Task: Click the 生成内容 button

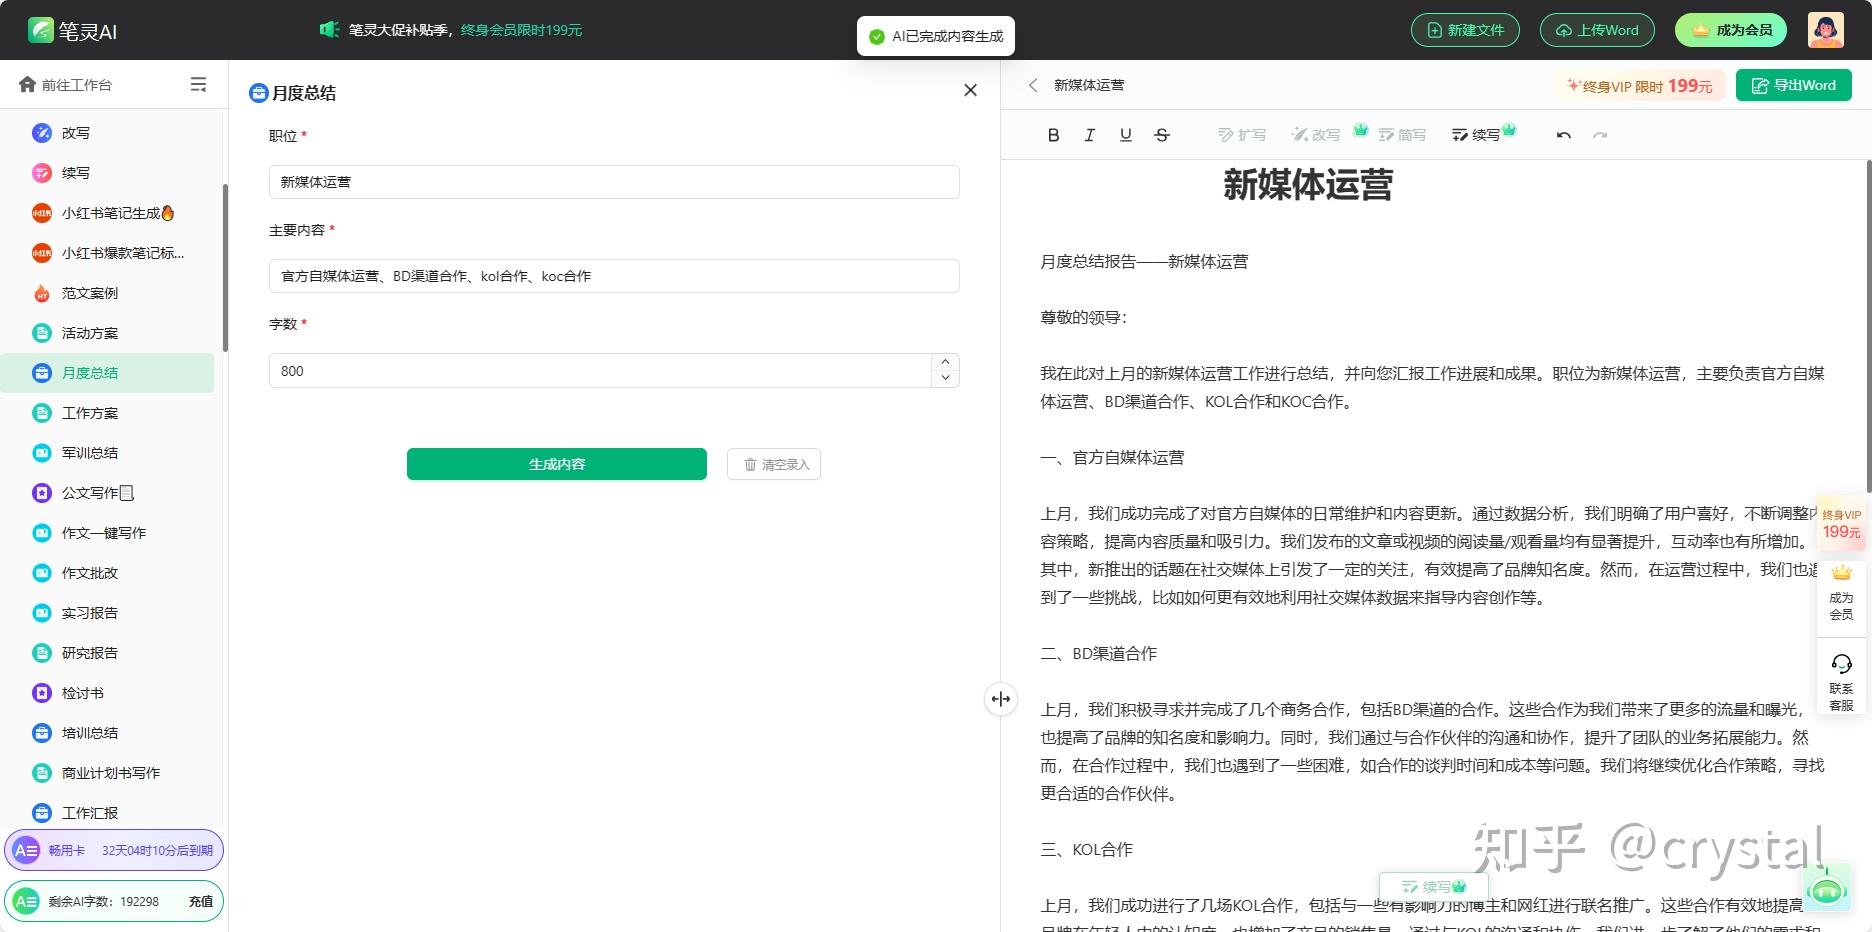Action: click(x=557, y=464)
